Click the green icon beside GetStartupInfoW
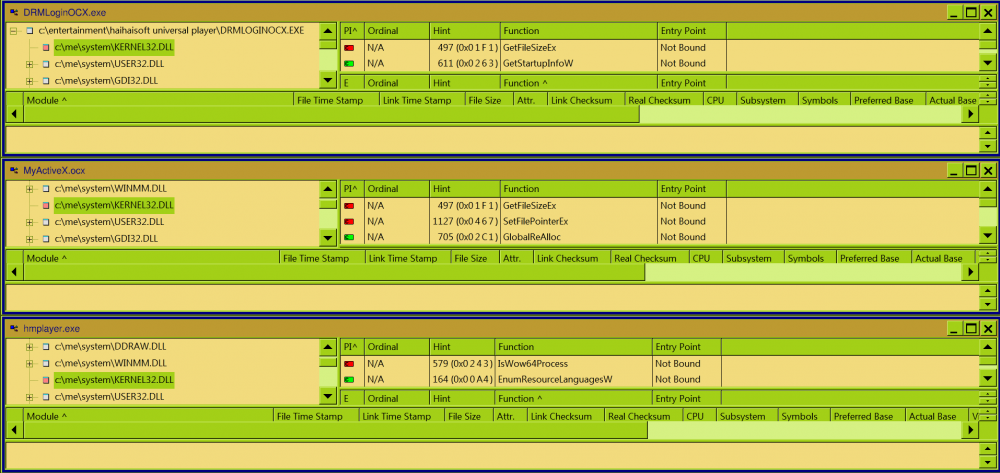This screenshot has height=473, width=1000. [x=349, y=64]
